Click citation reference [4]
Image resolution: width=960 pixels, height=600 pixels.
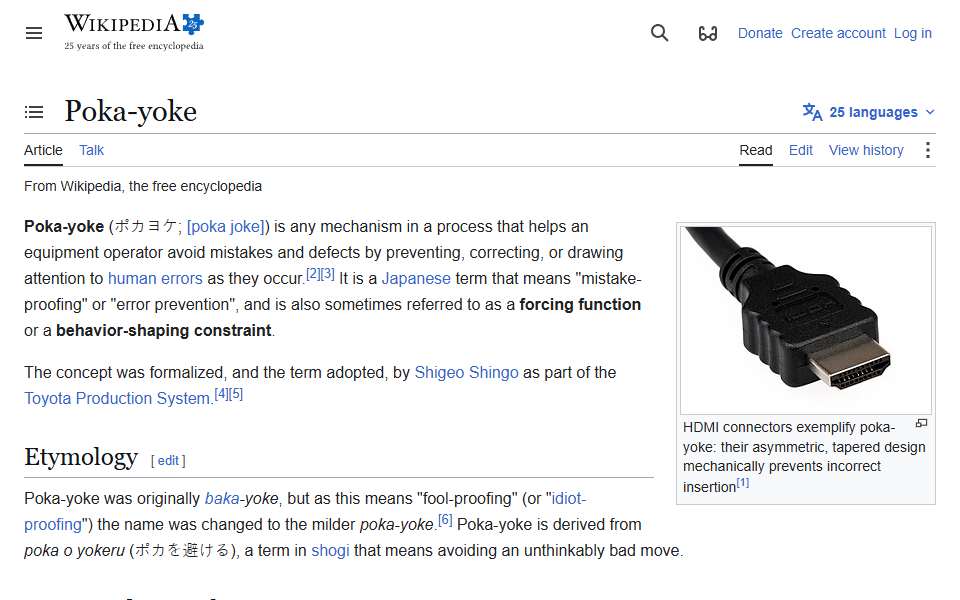point(221,394)
